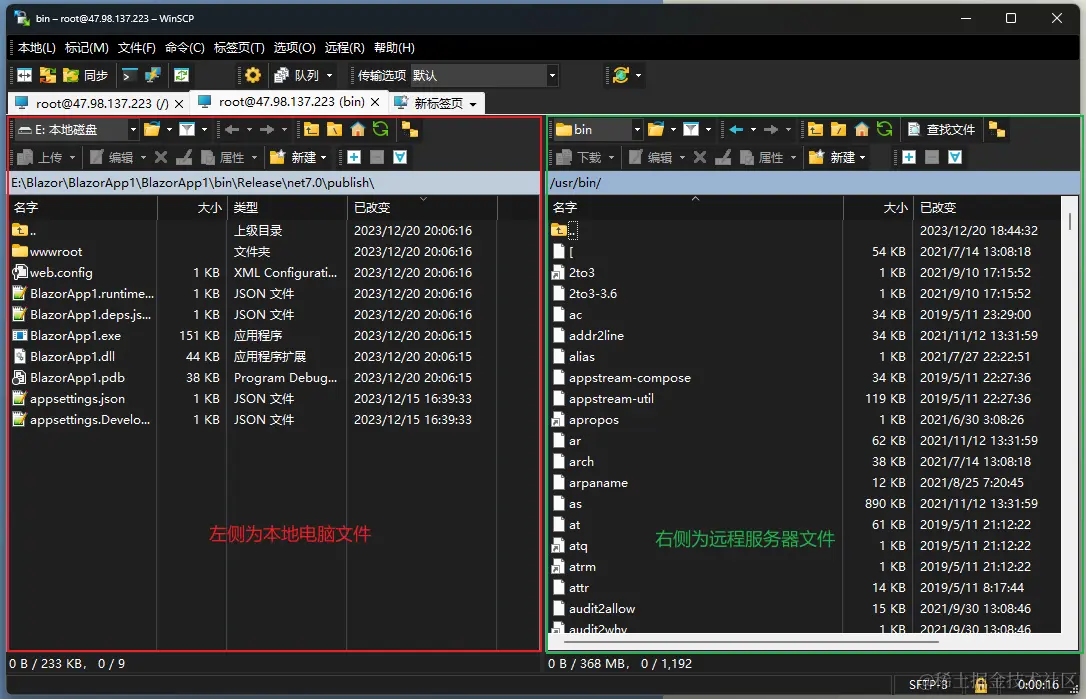Click the remote path /usr/bin/ bar
Screen dimensions: 1086x699
coord(813,183)
